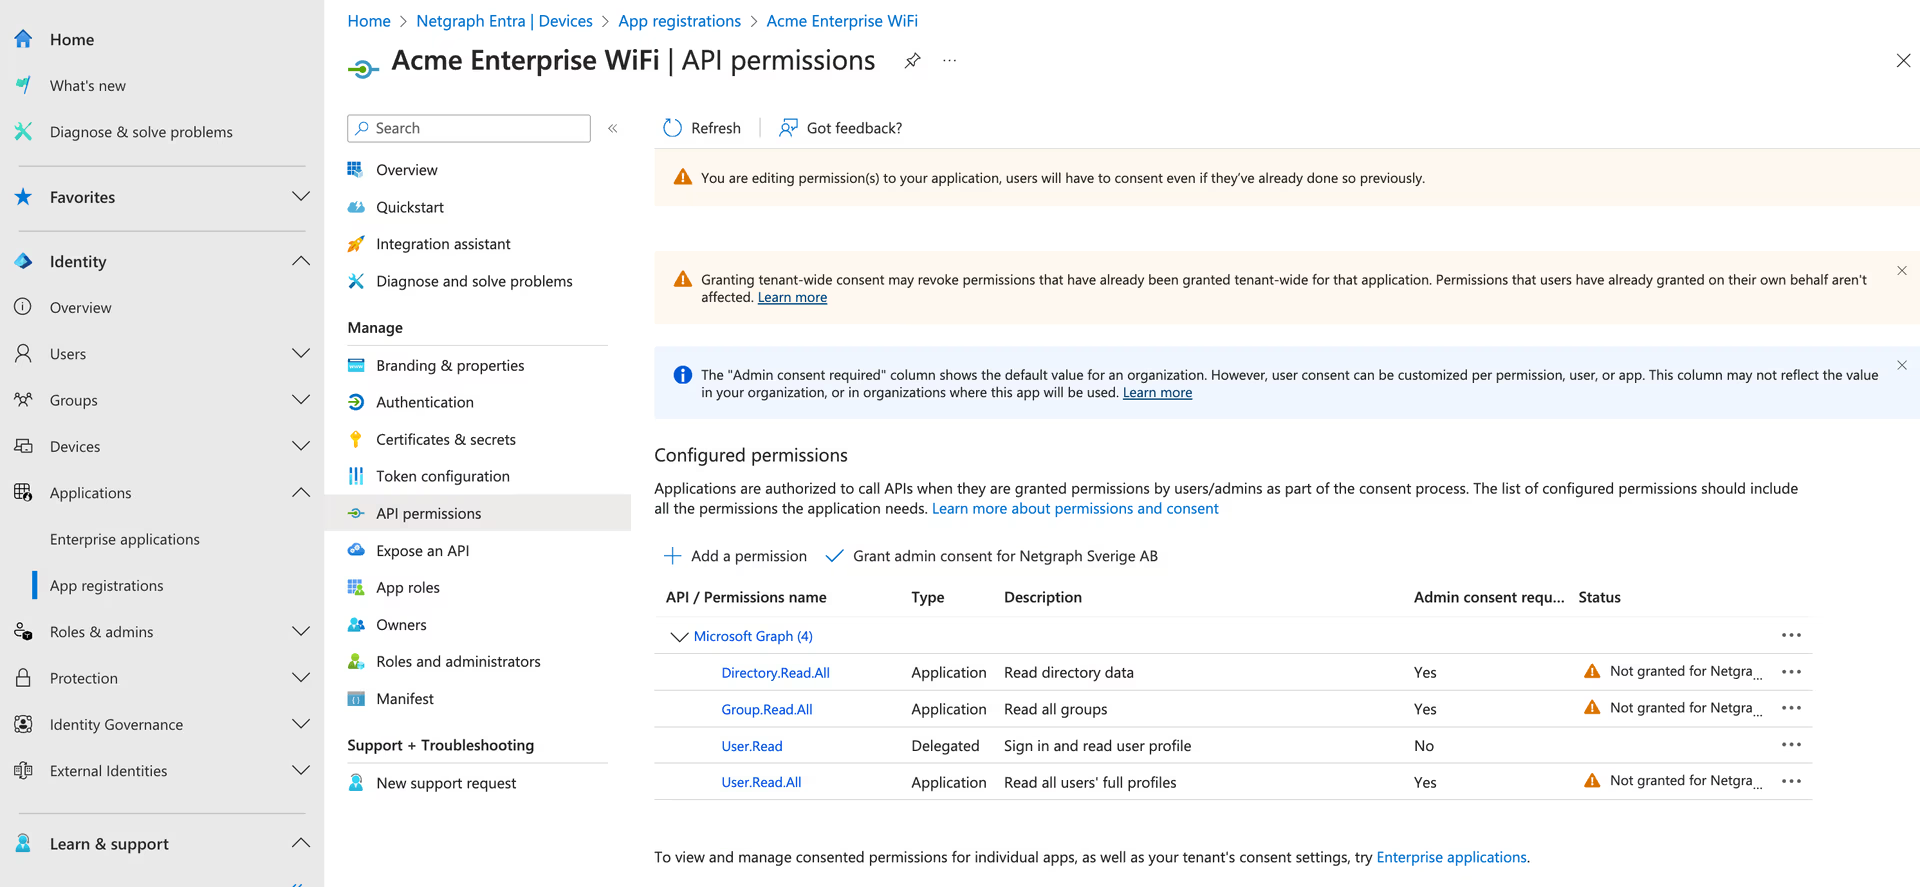Image resolution: width=1920 pixels, height=887 pixels.
Task: Collapse Learn & support chevron
Action: tap(301, 843)
